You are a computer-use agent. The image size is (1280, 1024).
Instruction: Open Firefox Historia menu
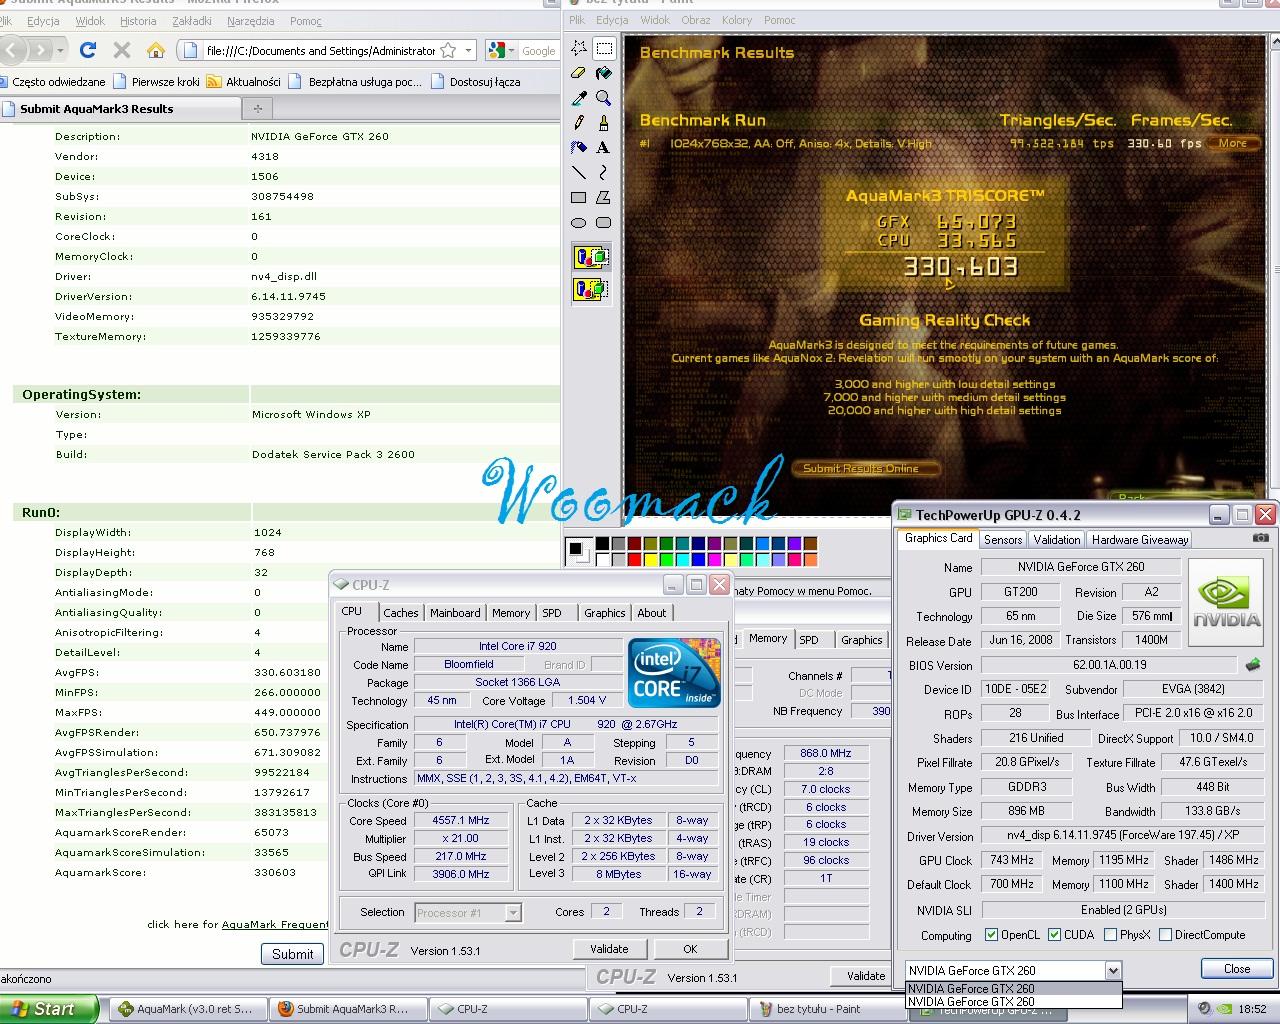[138, 21]
